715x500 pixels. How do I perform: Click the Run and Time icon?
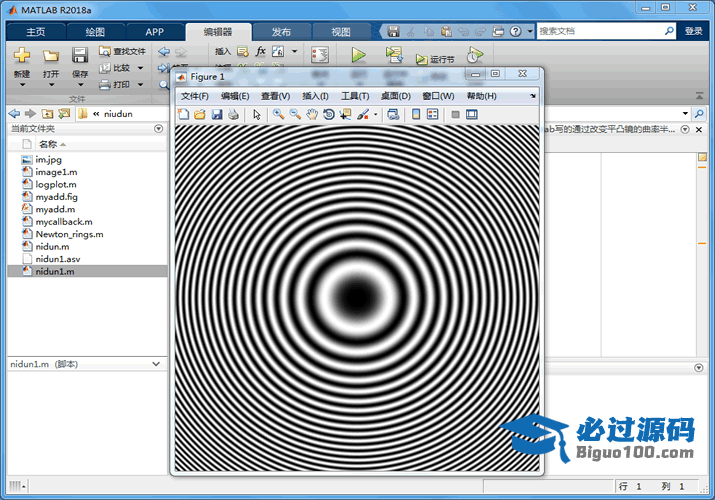point(474,55)
